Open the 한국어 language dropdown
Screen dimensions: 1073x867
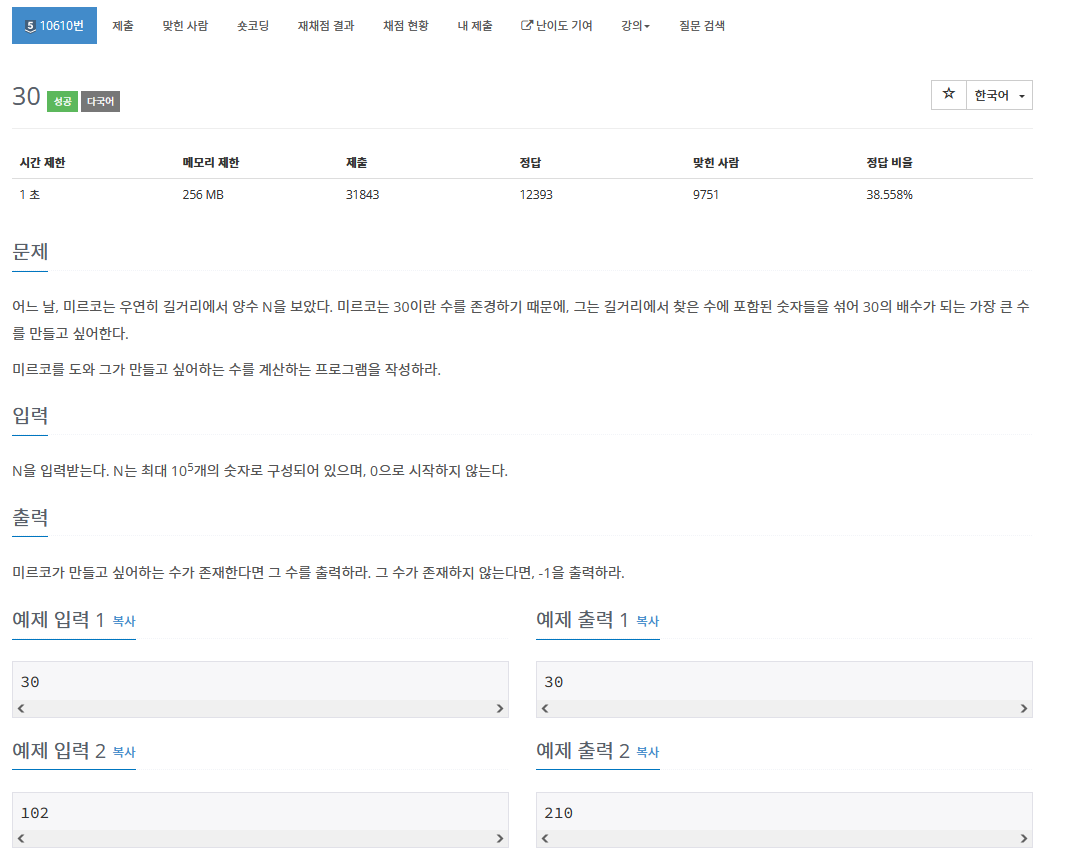click(992, 94)
